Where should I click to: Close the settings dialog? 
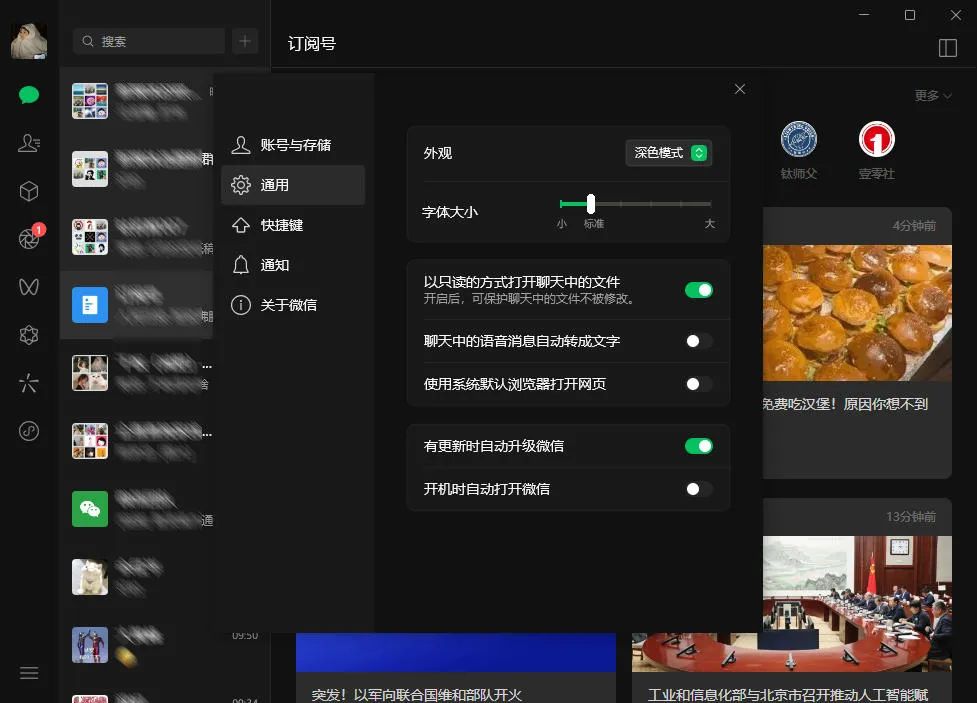tap(740, 89)
